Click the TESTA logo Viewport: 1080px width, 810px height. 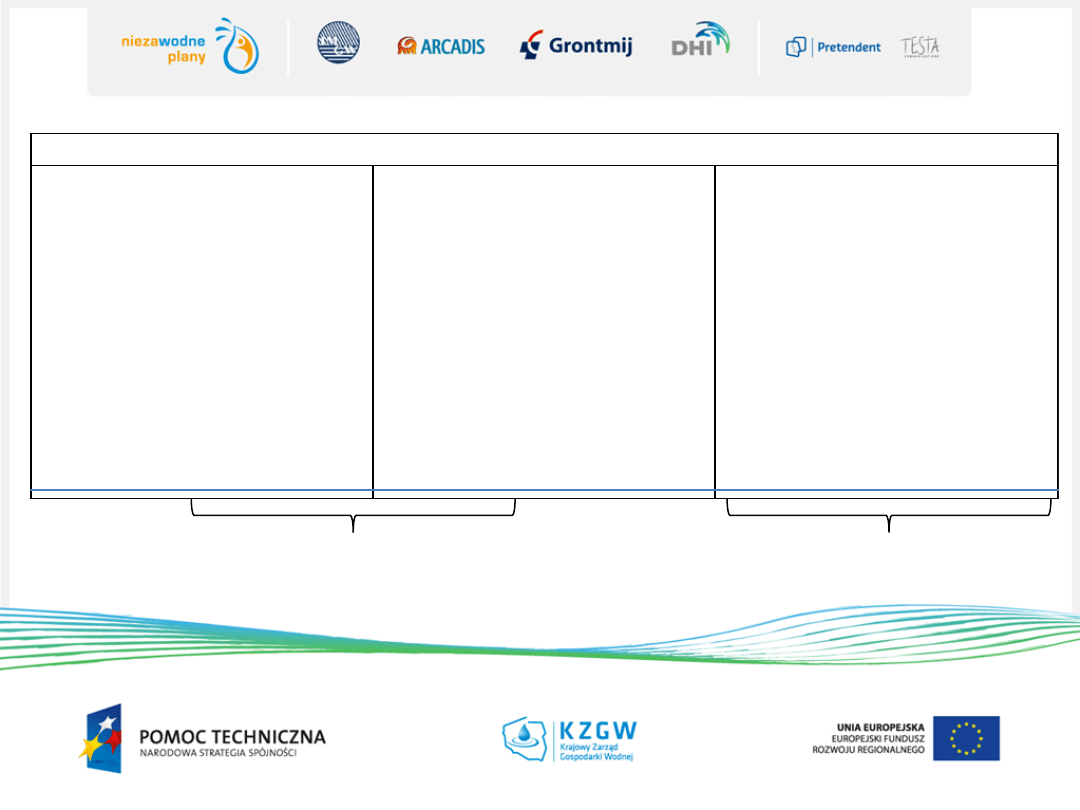tap(919, 46)
